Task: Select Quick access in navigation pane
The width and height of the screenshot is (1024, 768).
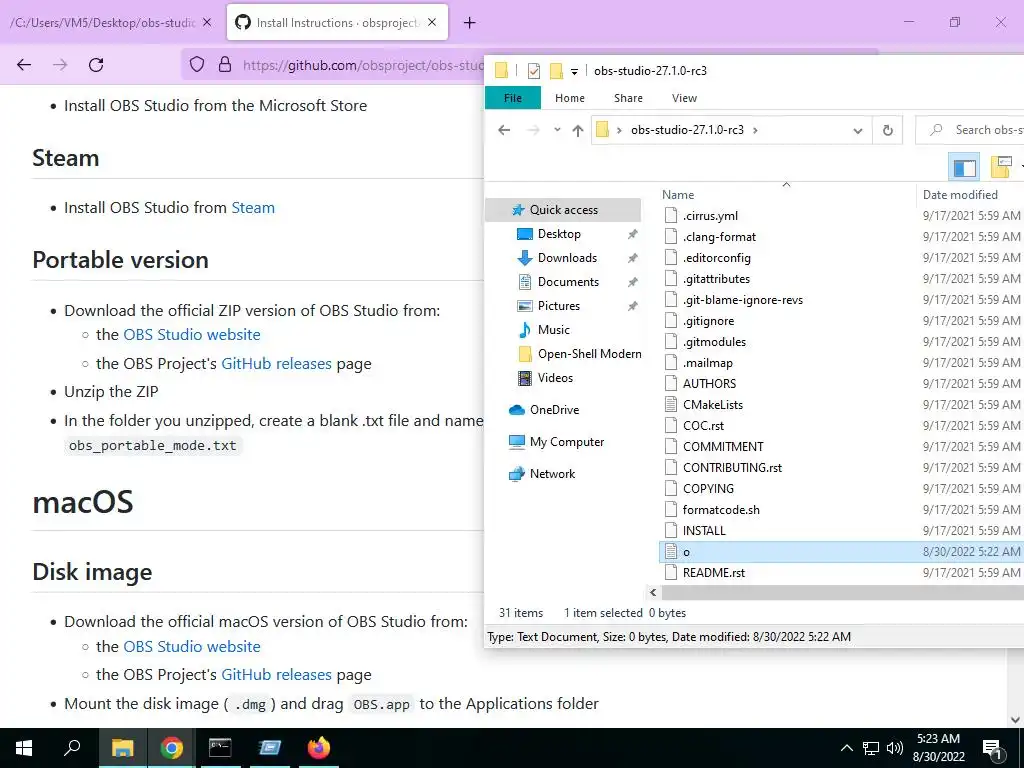Action: tap(564, 210)
